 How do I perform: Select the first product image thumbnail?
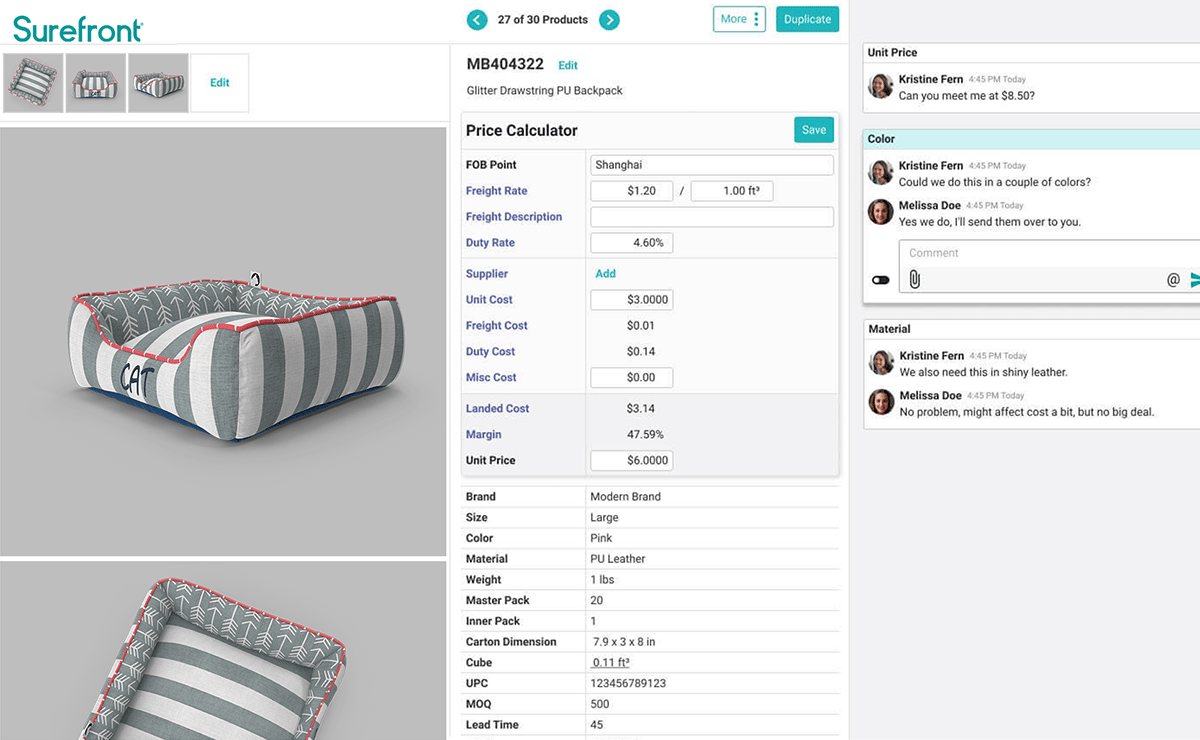coord(34,83)
